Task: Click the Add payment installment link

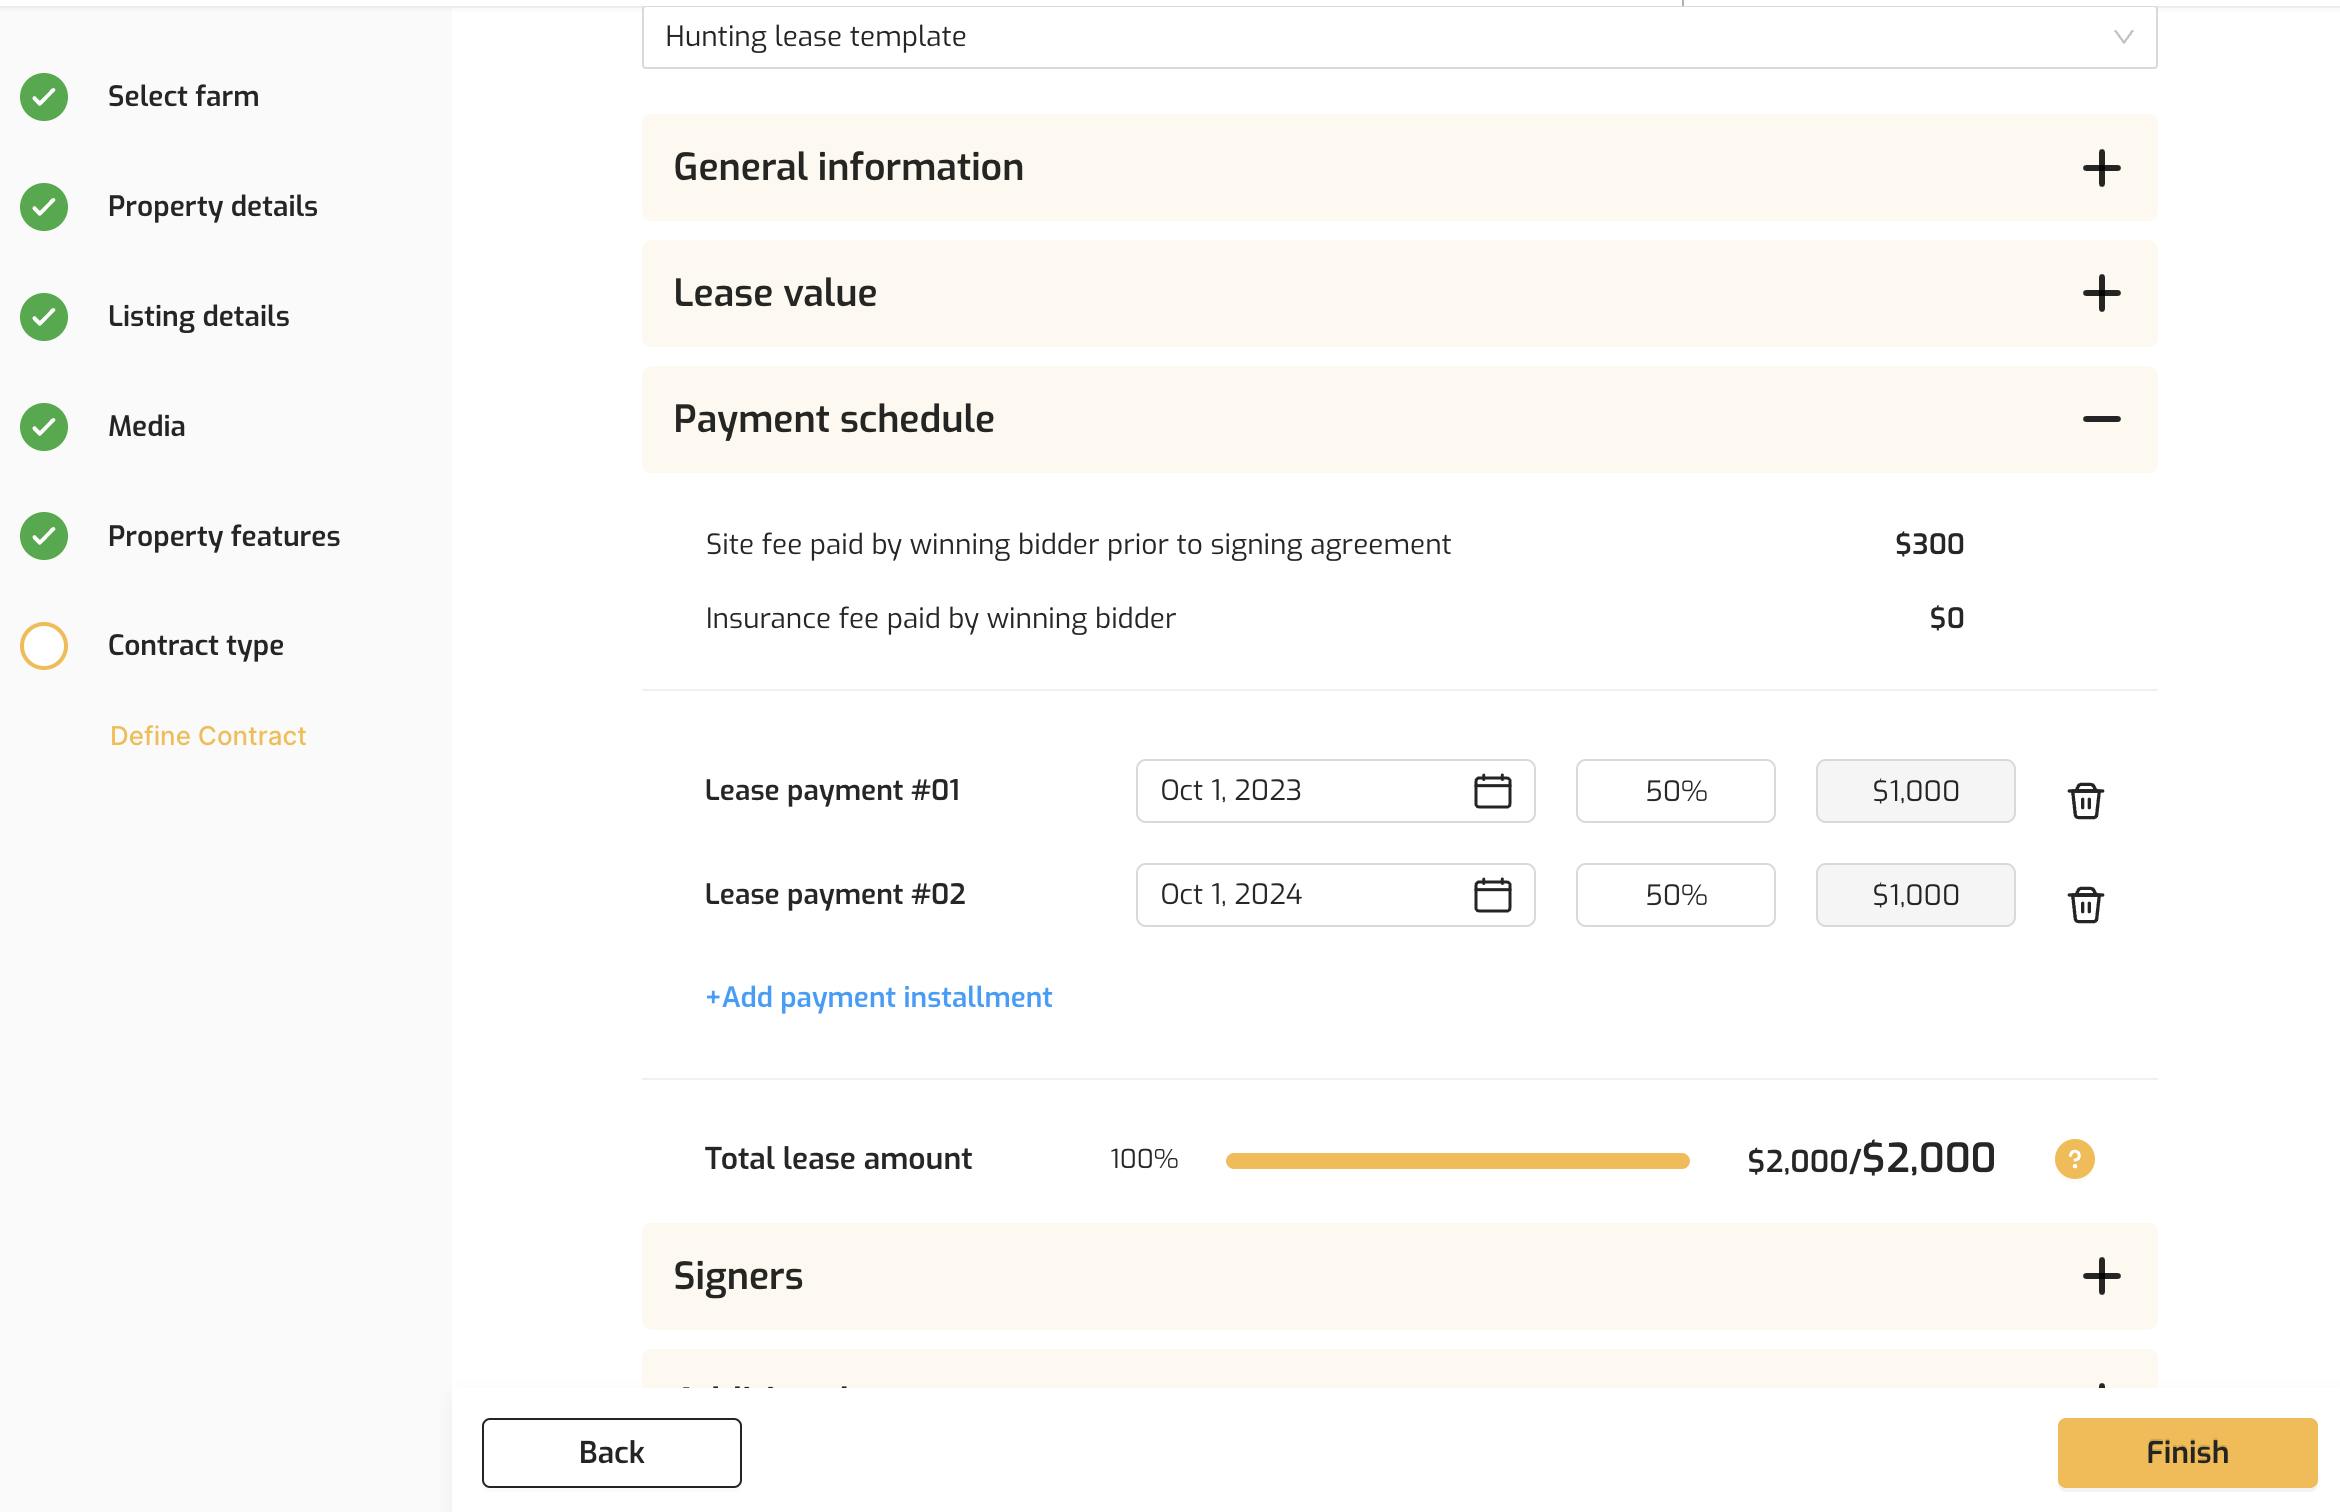Action: 878,997
